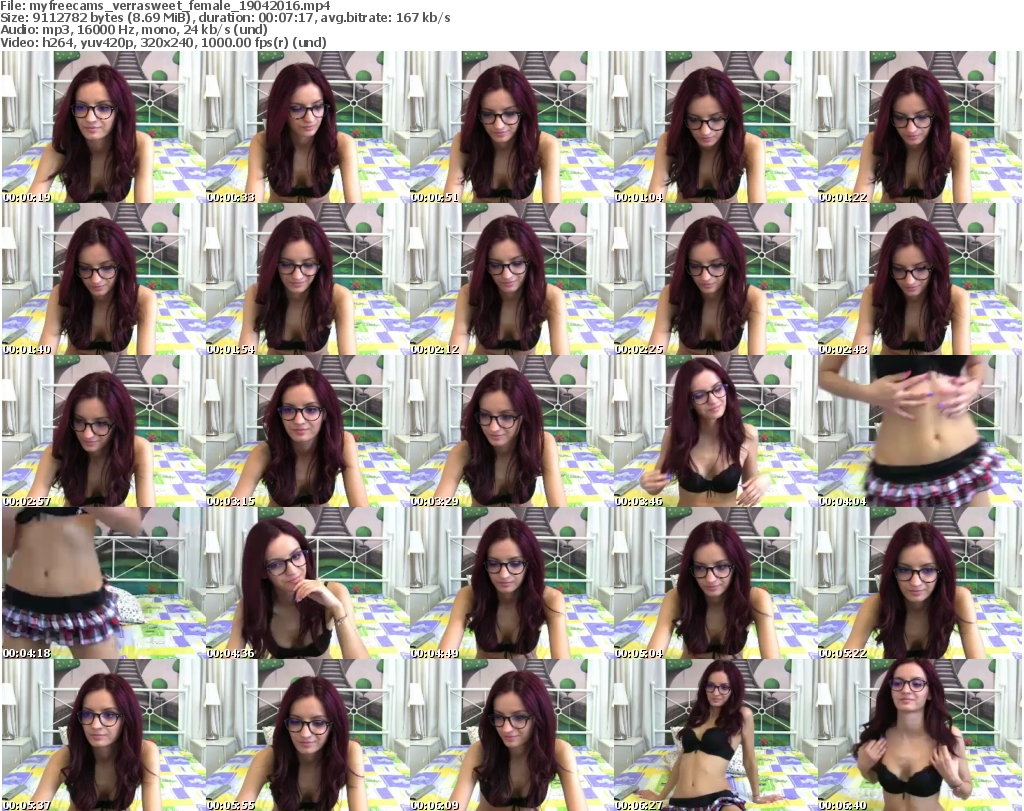Select the frame at timestamp 00:03:46

pos(715,432)
